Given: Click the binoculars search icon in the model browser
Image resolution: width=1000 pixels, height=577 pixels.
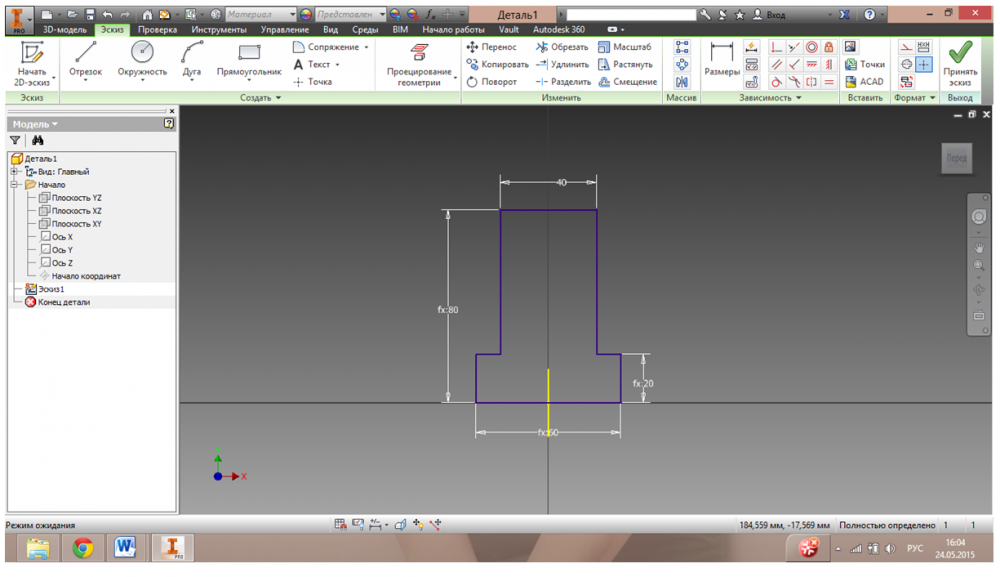Looking at the screenshot, I should point(38,141).
